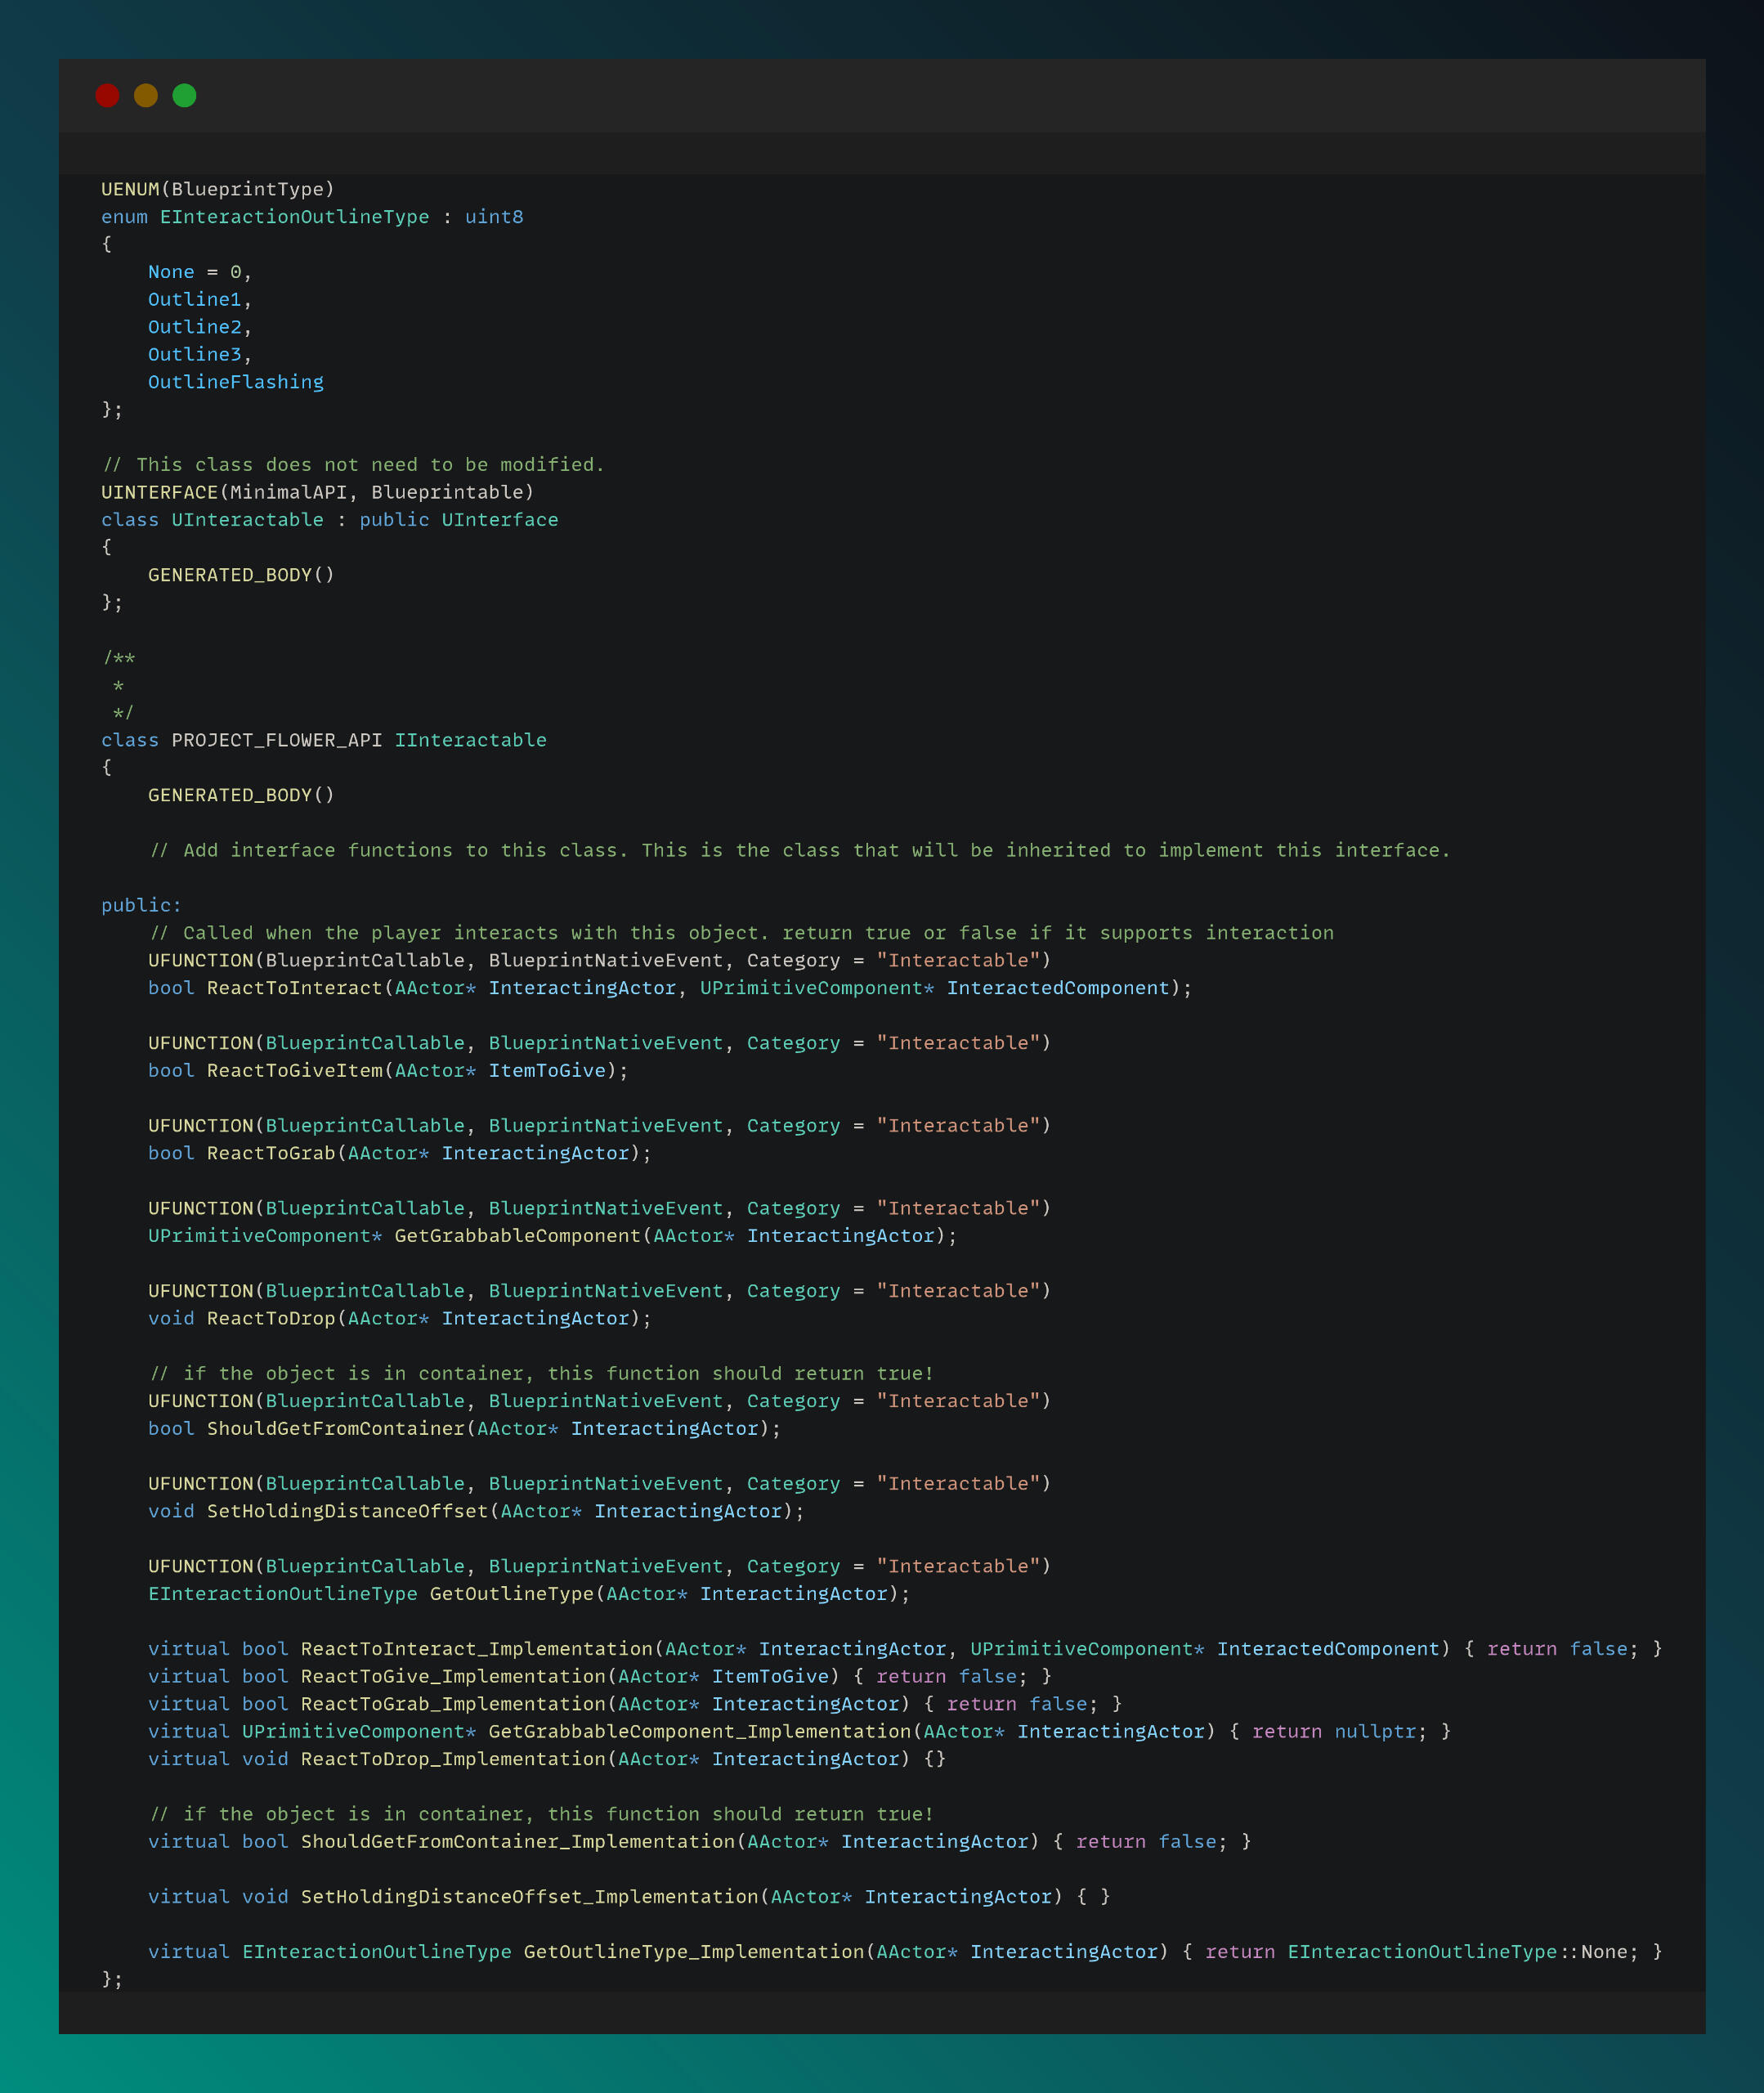The height and width of the screenshot is (2093, 1764).
Task: Click the InteractedComponent parameter in the ReactToInteract declaration
Action: 1058,988
